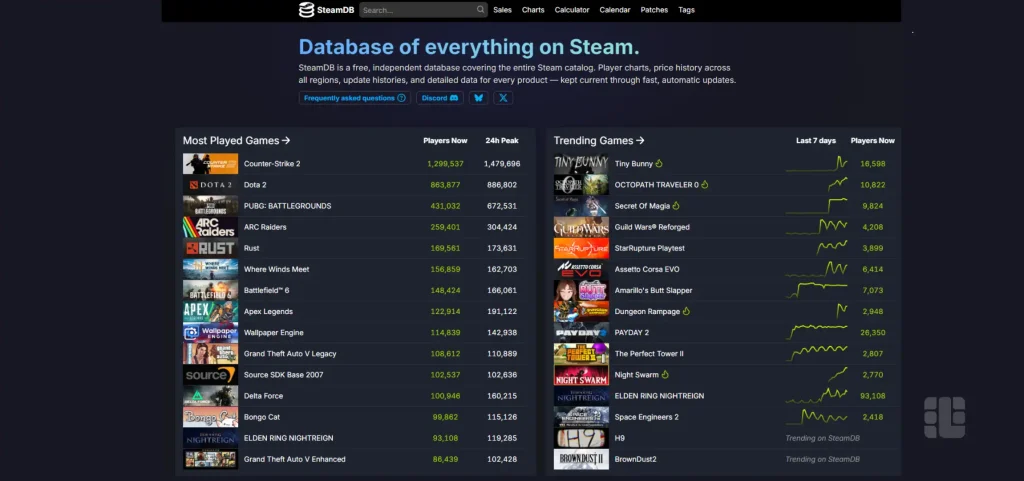Click the fire icon beside Secret Of Magia
This screenshot has width=1024, height=481.
point(676,206)
